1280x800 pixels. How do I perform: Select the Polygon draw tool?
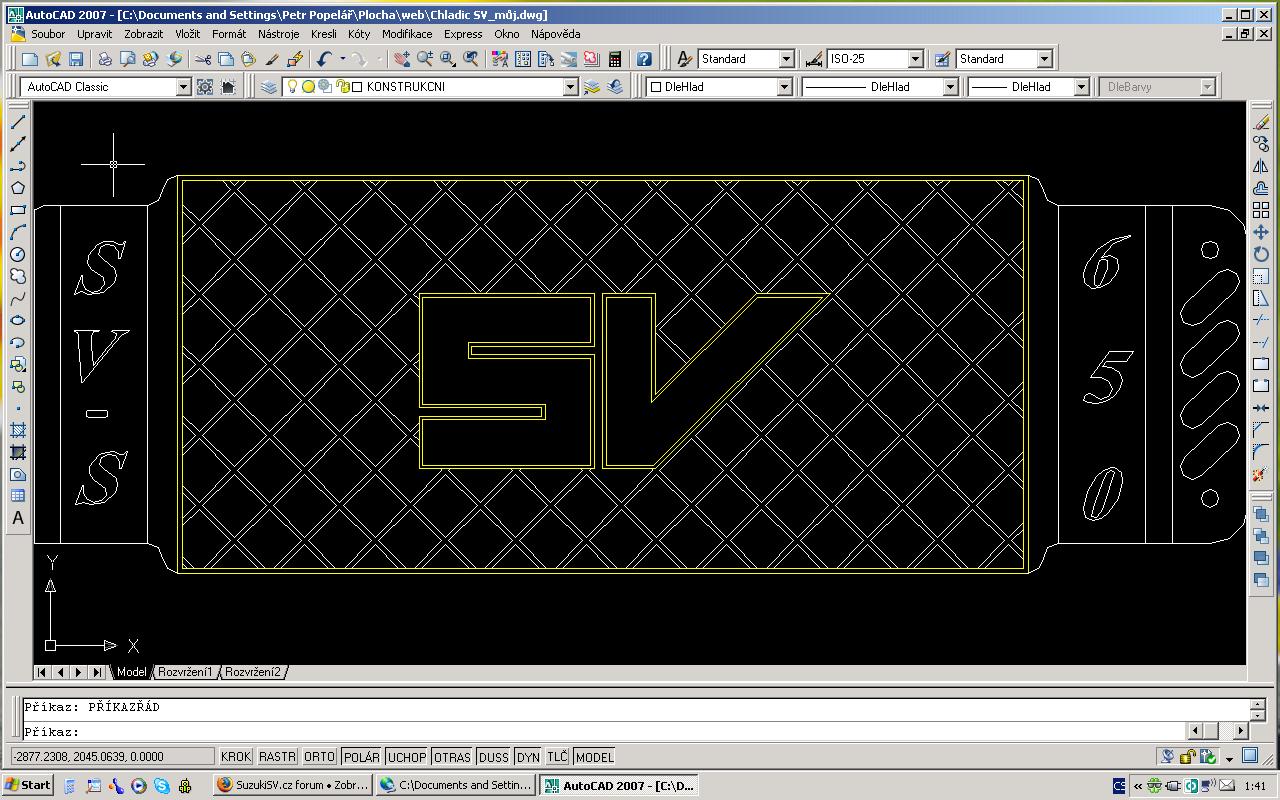(x=18, y=188)
